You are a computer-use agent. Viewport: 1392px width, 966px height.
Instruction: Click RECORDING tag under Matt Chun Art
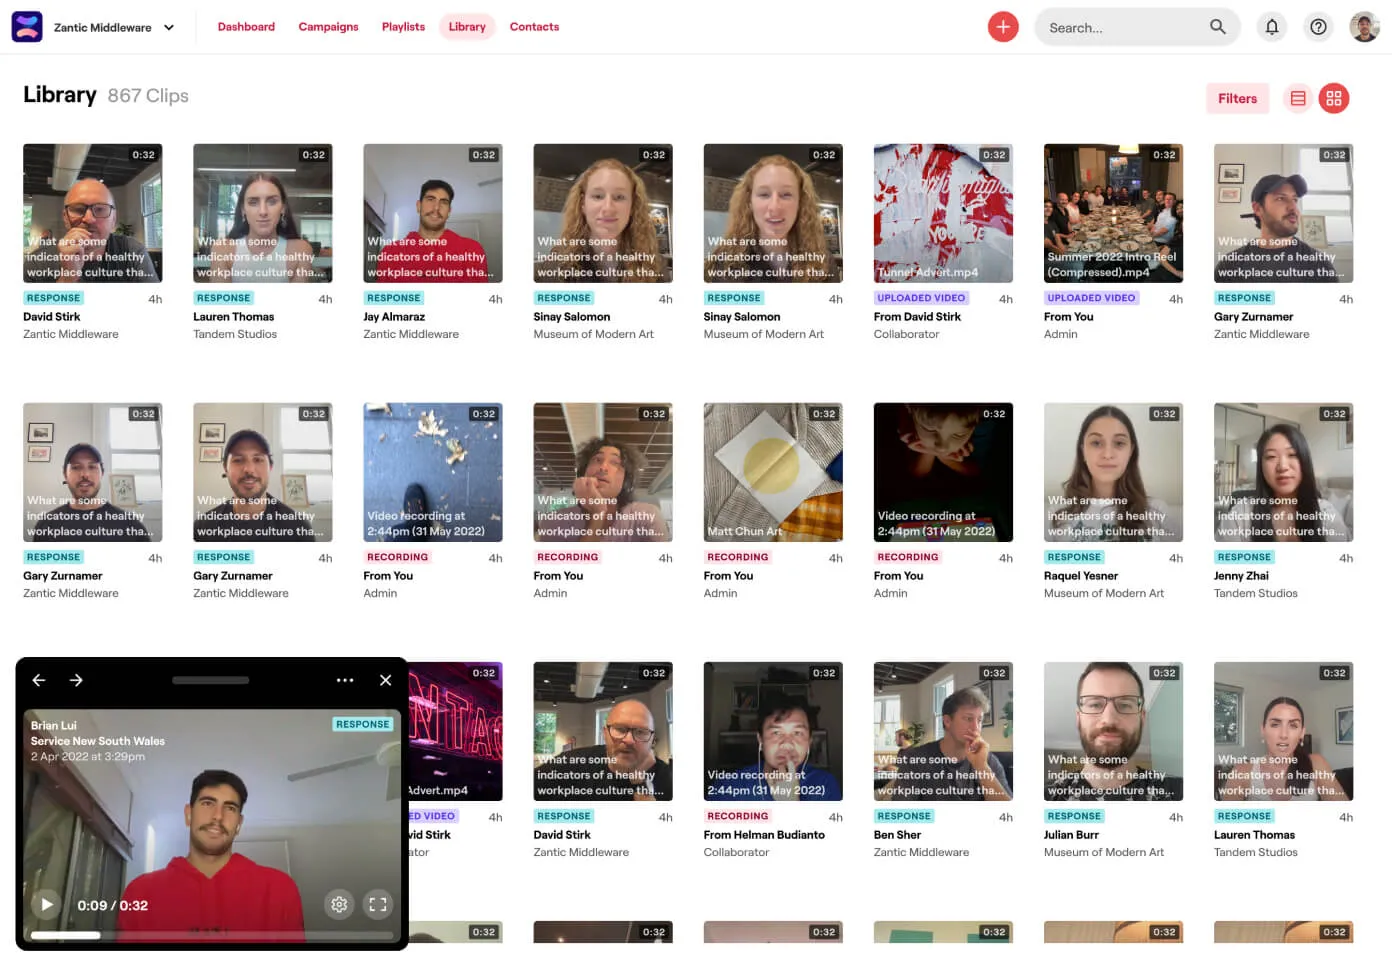point(737,557)
